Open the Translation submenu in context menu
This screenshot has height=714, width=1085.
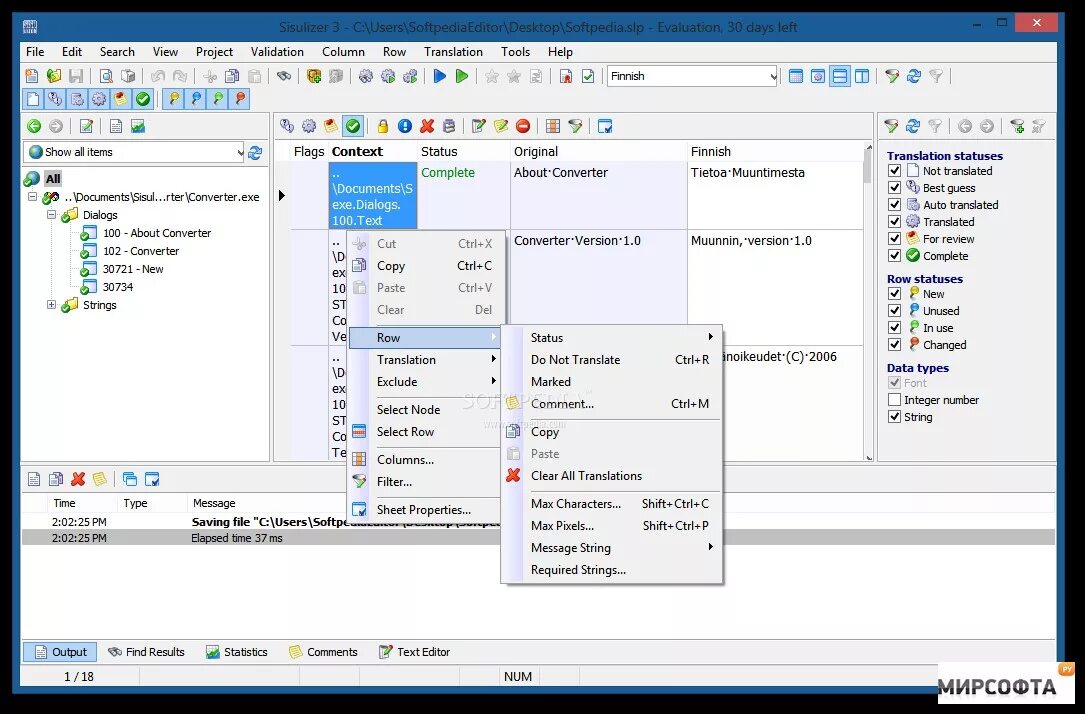click(x=424, y=360)
